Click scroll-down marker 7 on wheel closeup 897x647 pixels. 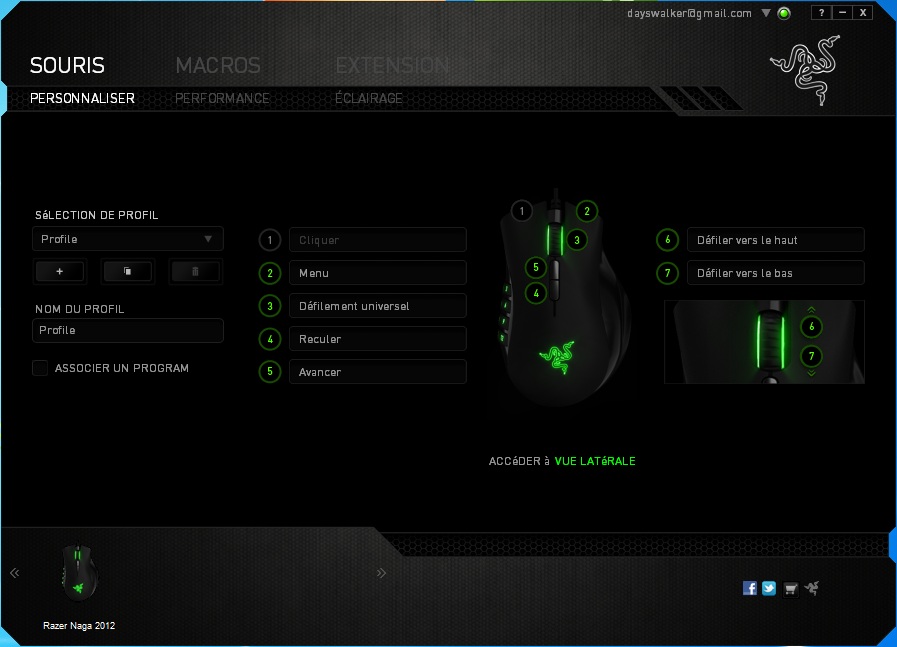[x=811, y=356]
